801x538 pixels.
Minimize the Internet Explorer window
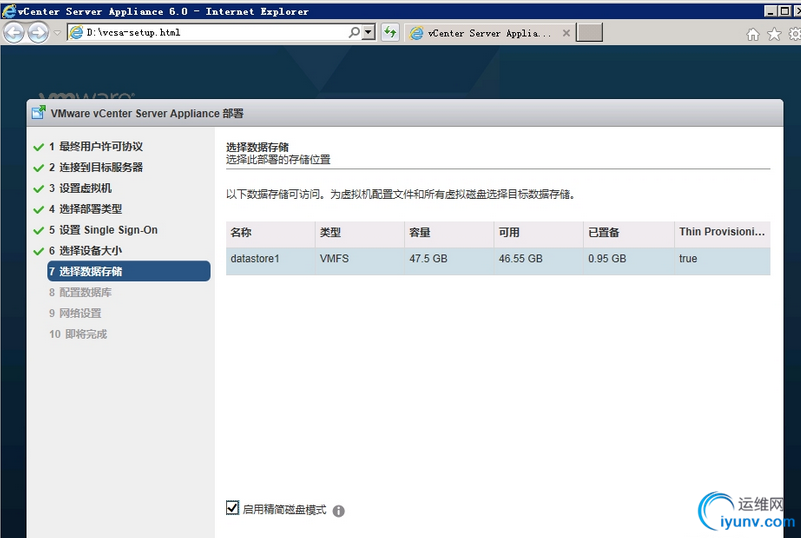point(770,11)
